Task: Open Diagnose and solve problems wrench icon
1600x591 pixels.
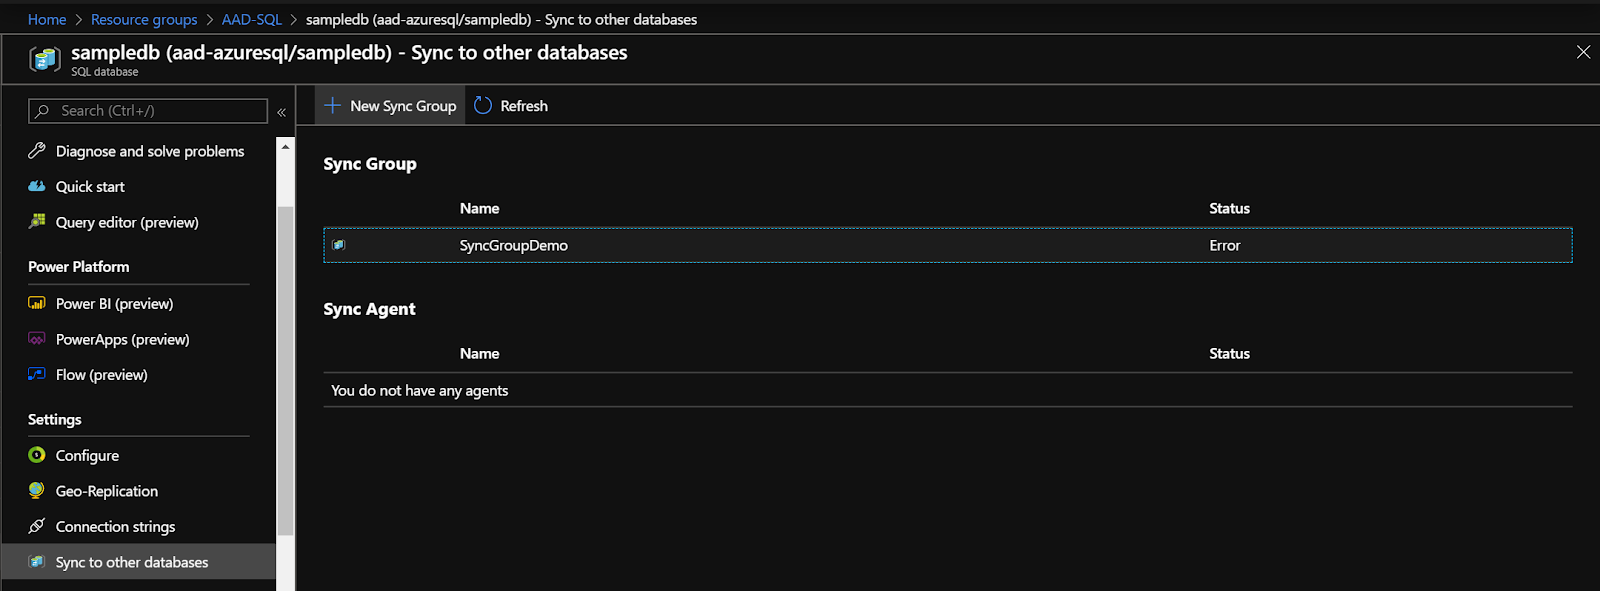Action: click(37, 151)
